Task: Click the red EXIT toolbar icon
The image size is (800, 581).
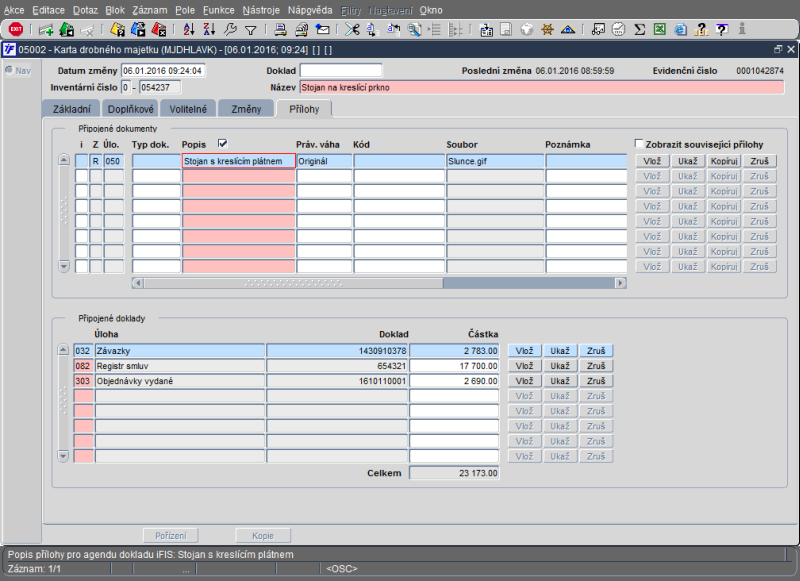Action: [x=16, y=30]
